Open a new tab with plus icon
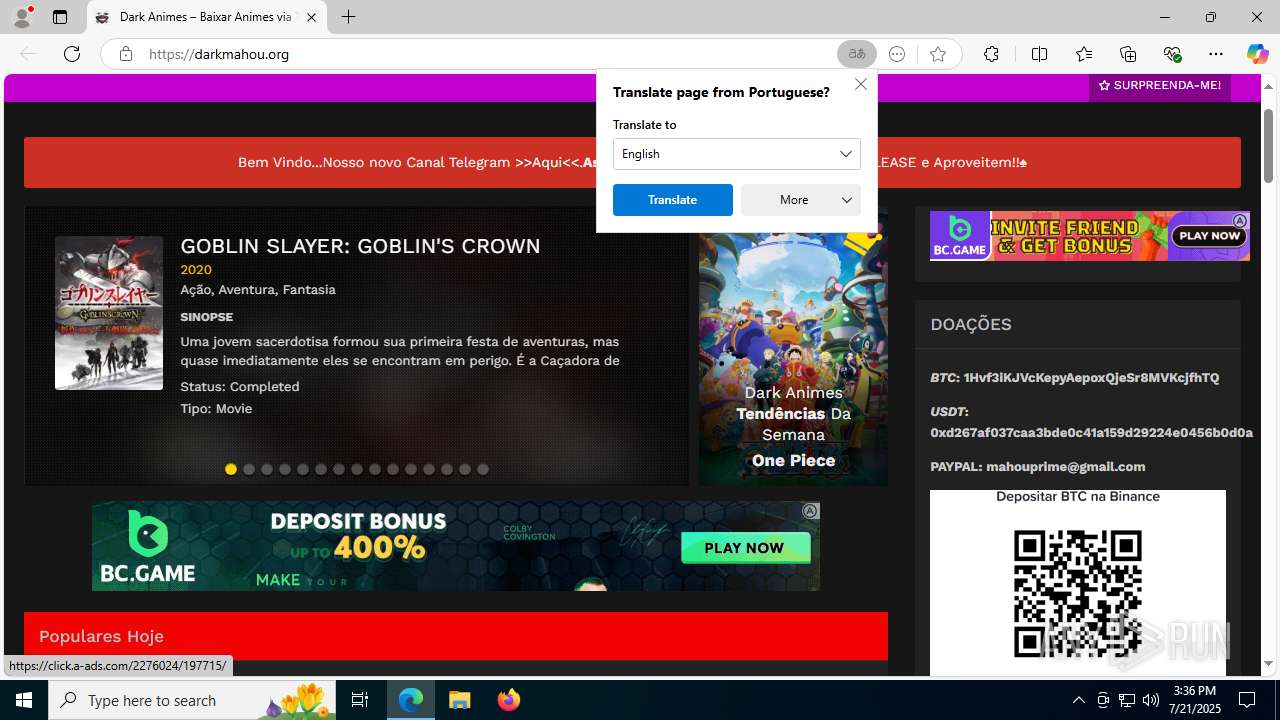 (x=348, y=17)
